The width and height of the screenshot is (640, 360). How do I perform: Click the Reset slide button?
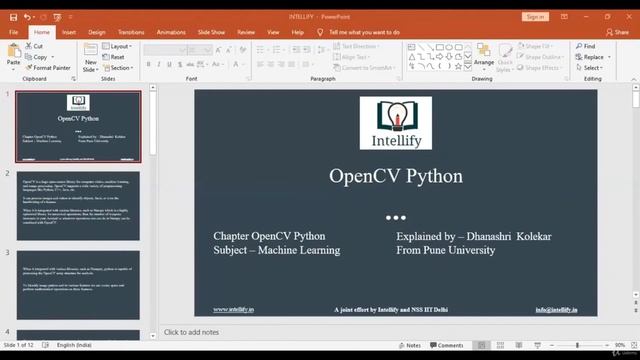113,57
